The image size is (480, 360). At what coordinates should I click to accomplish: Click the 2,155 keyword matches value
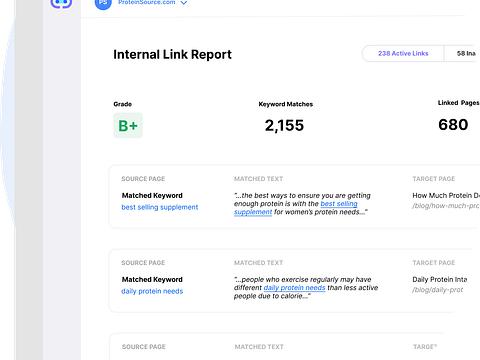(x=284, y=126)
